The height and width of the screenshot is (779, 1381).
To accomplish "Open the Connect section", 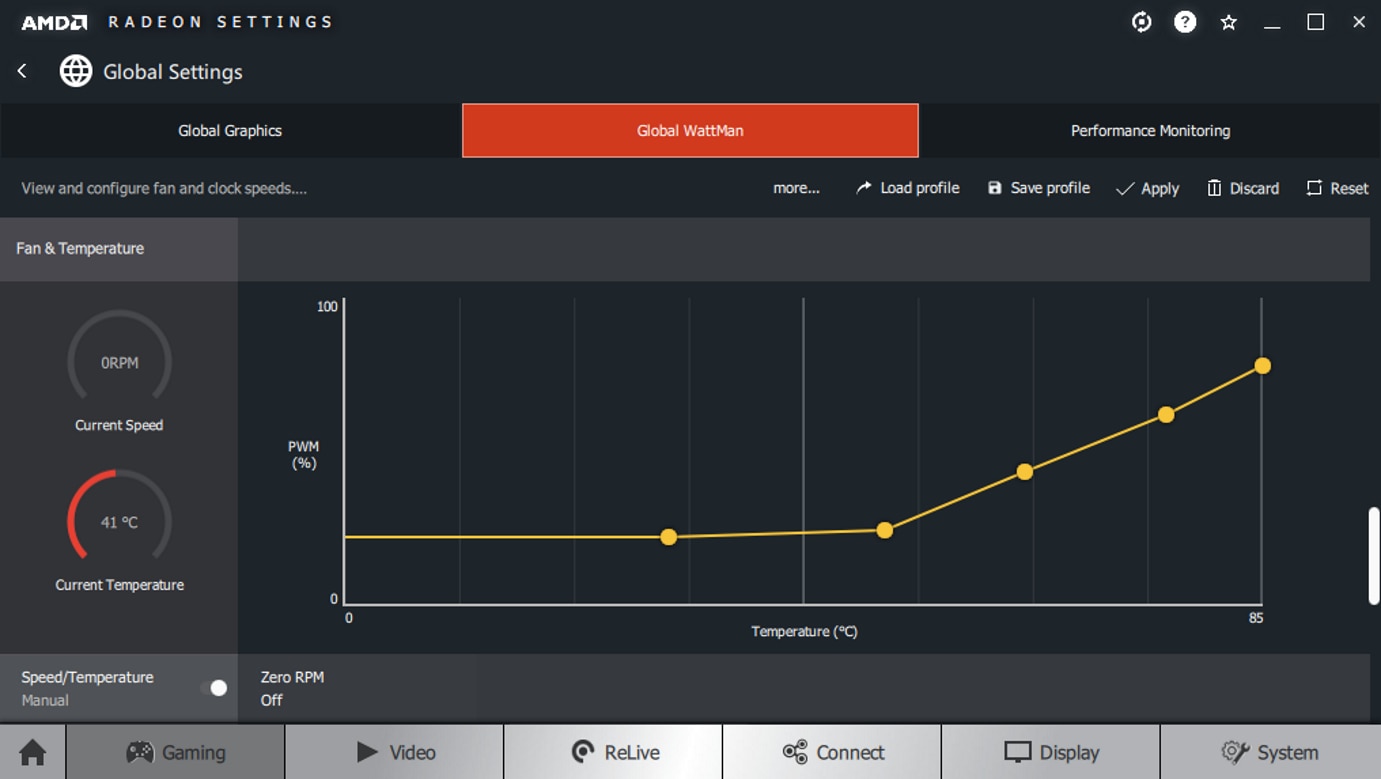I will pyautogui.click(x=832, y=752).
